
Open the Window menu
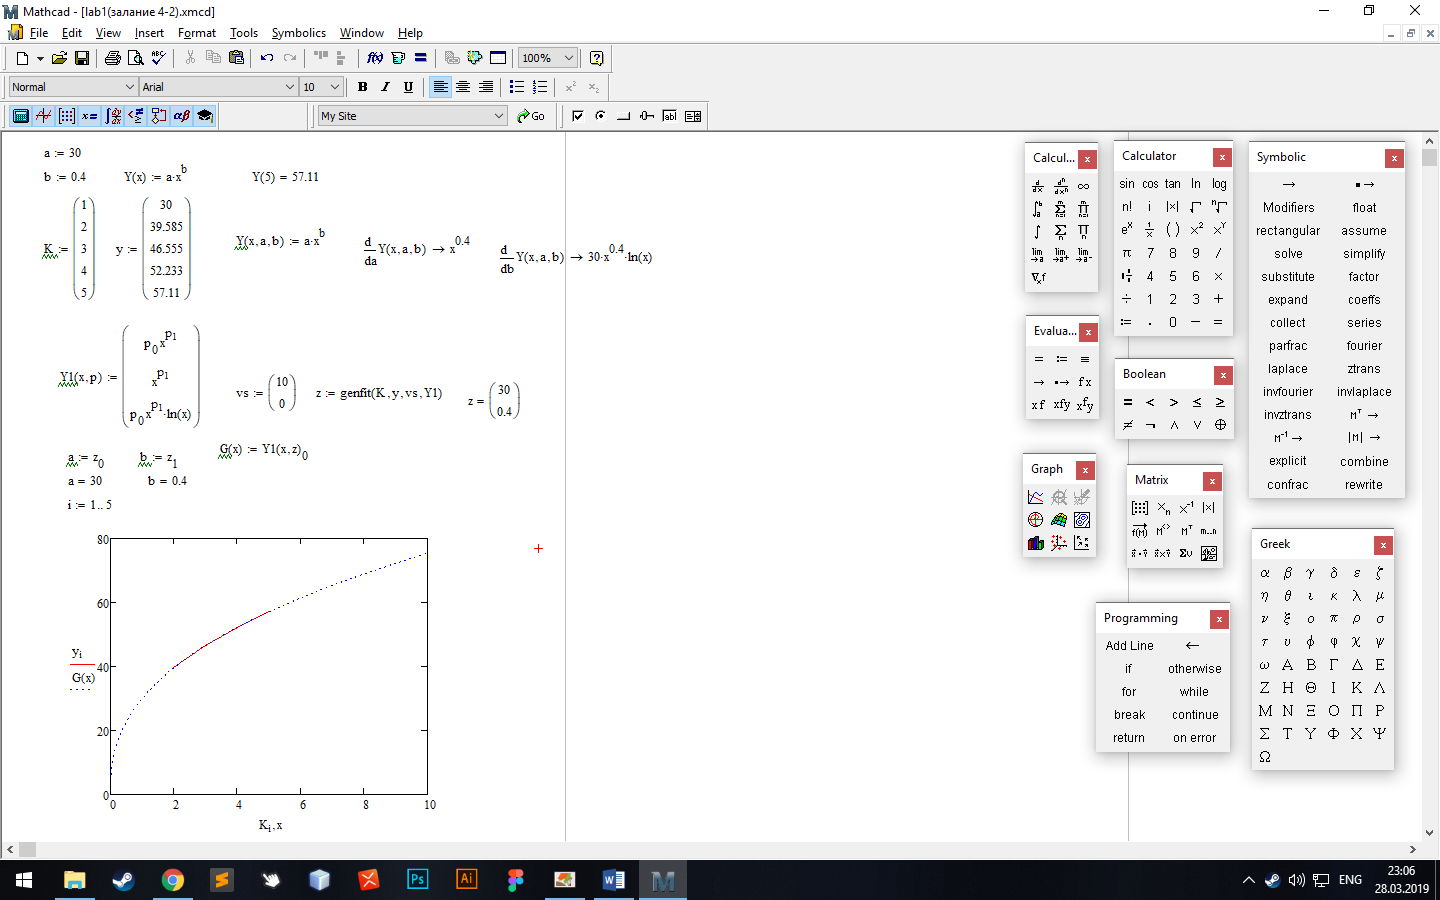362,33
